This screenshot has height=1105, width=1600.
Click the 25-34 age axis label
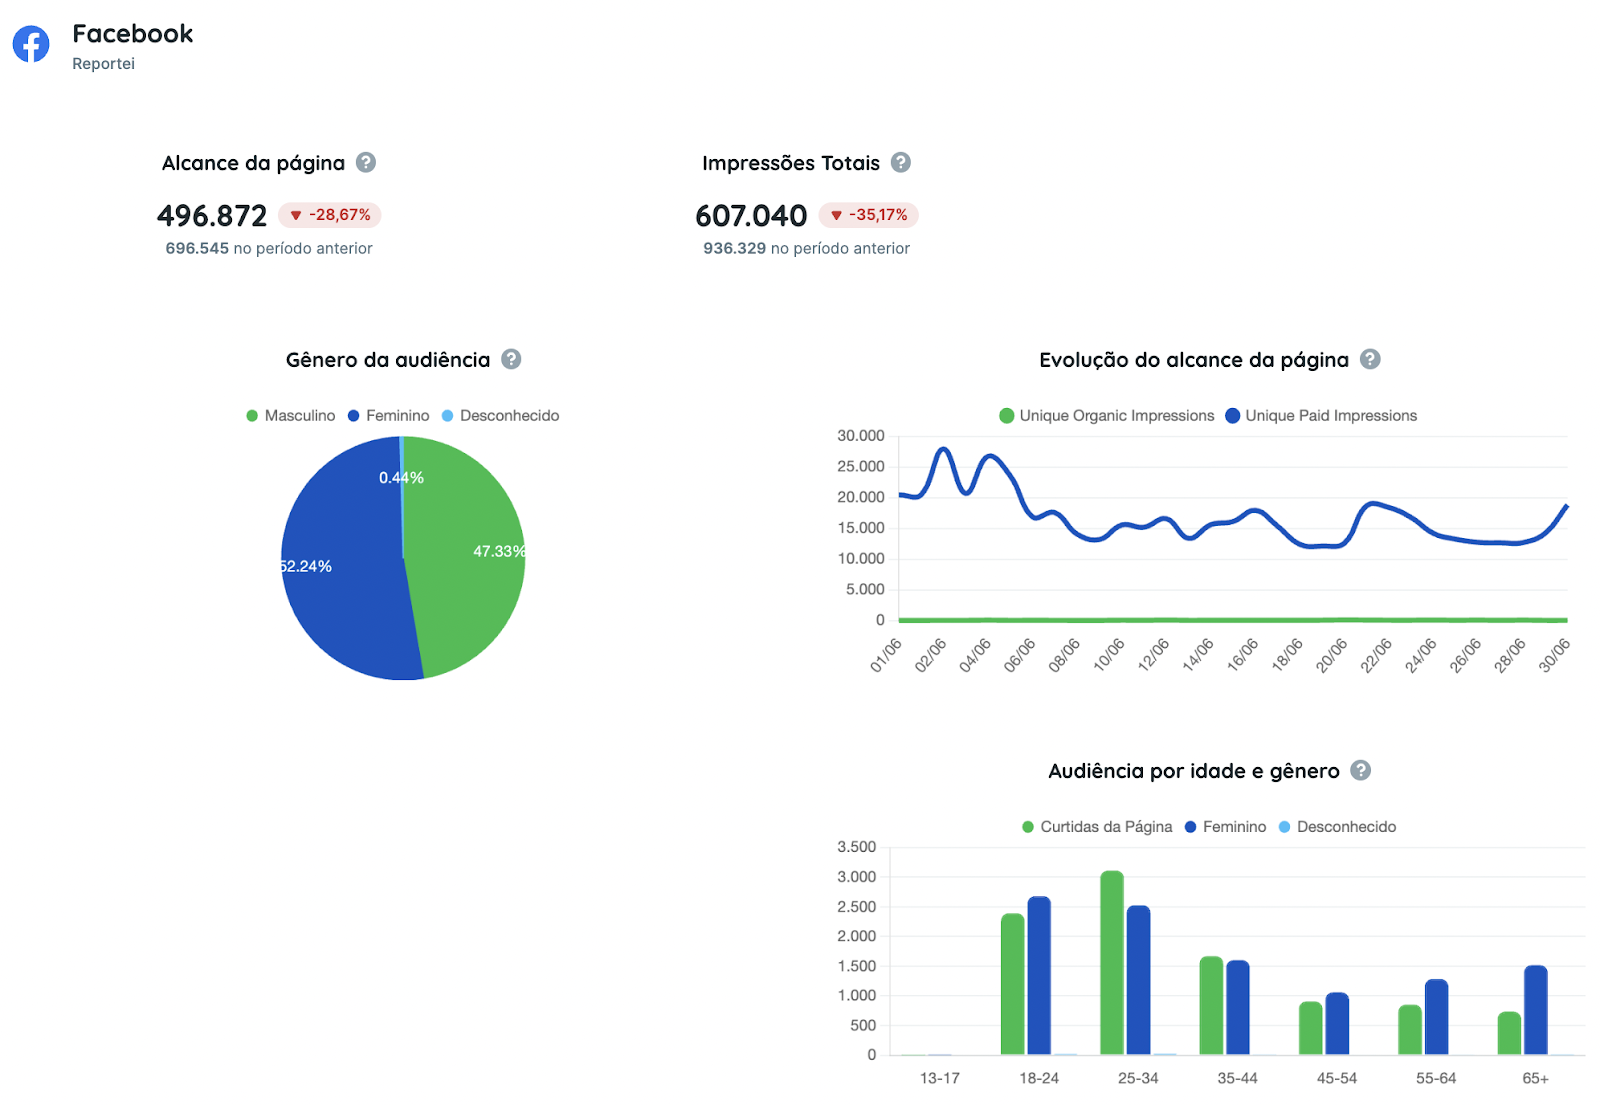point(1138,1078)
